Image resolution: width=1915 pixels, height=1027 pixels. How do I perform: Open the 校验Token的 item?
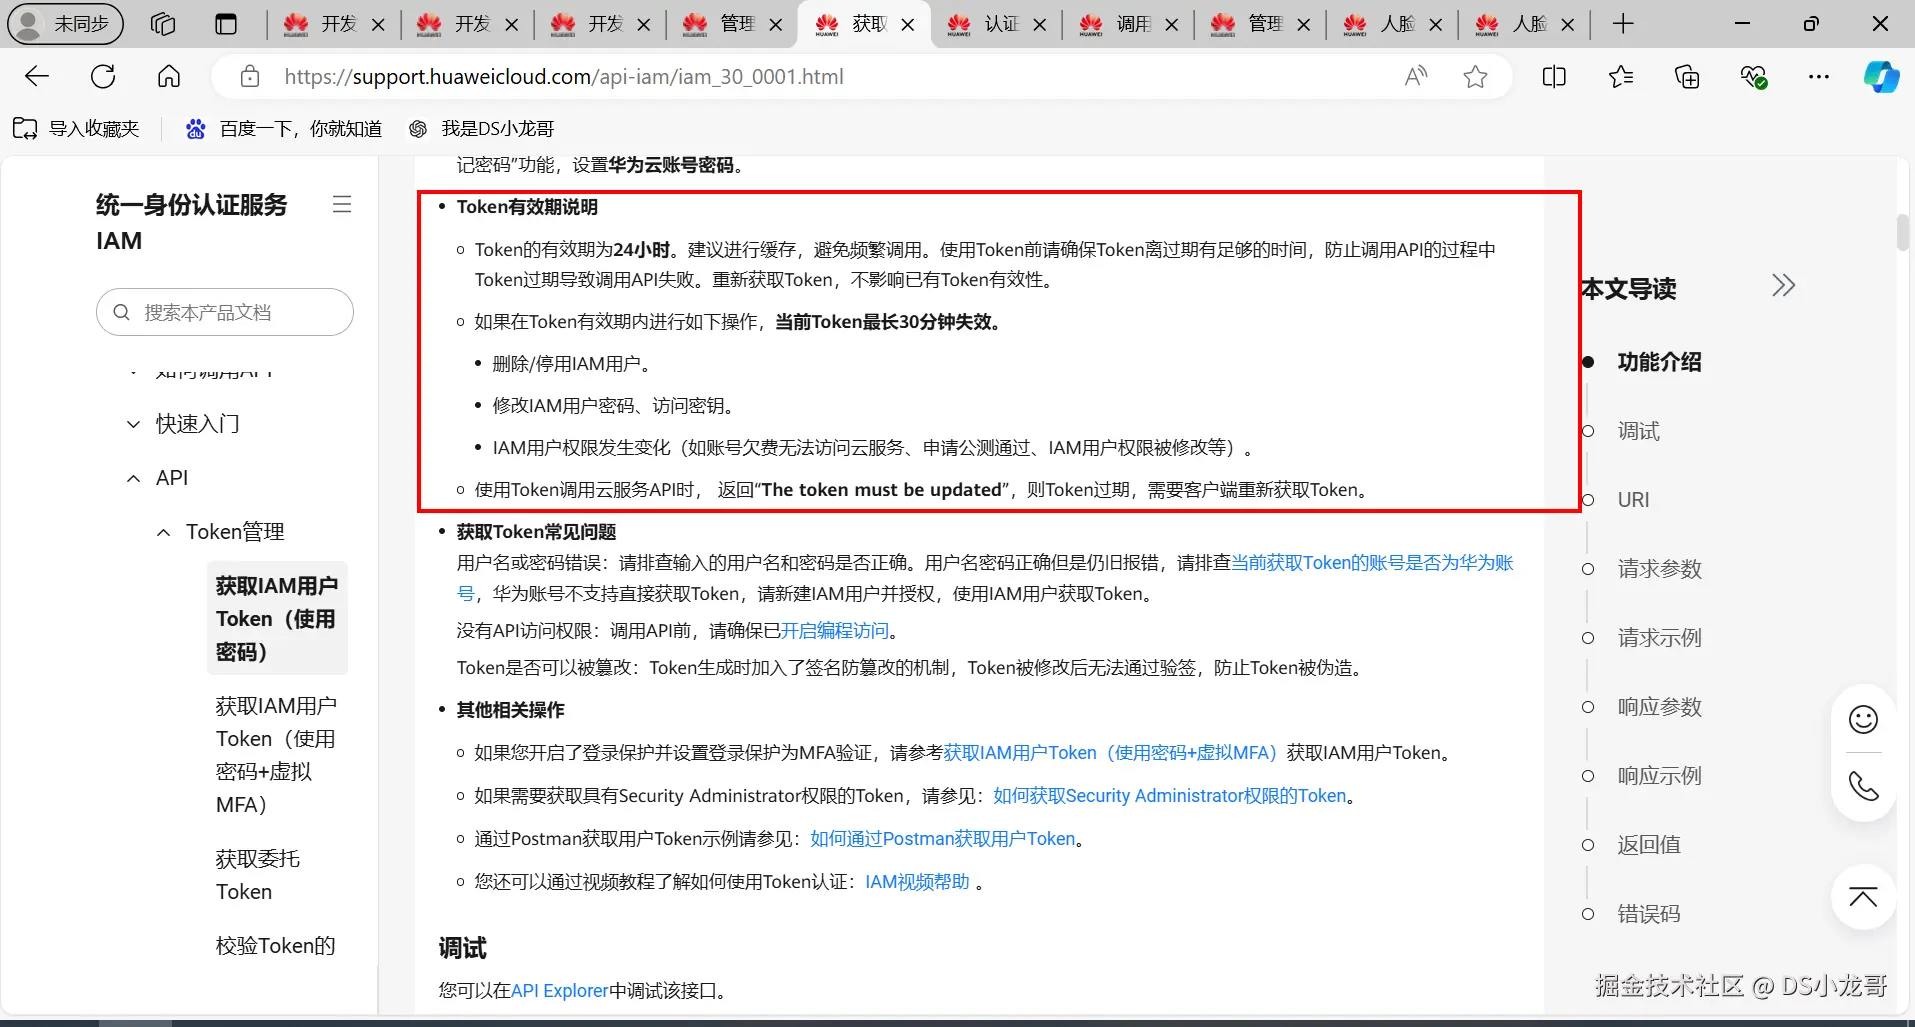[x=276, y=946]
